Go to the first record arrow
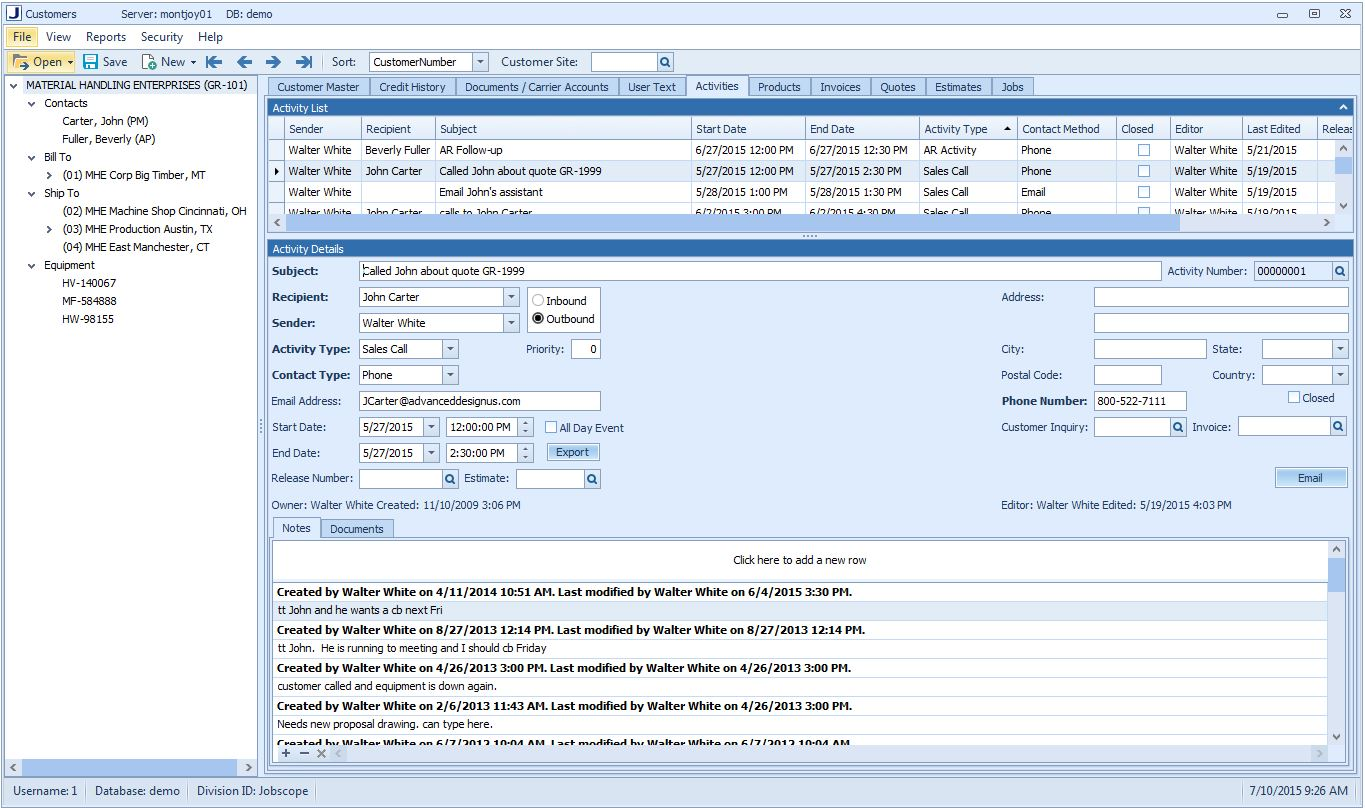The image size is (1365, 808). pyautogui.click(x=213, y=62)
